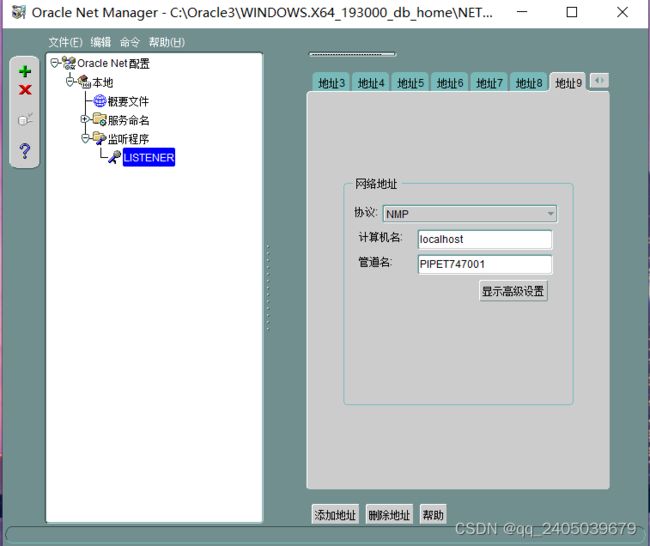Viewport: 650px width, 546px height.
Task: Collapse the 本地 tree node
Action: coord(70,81)
